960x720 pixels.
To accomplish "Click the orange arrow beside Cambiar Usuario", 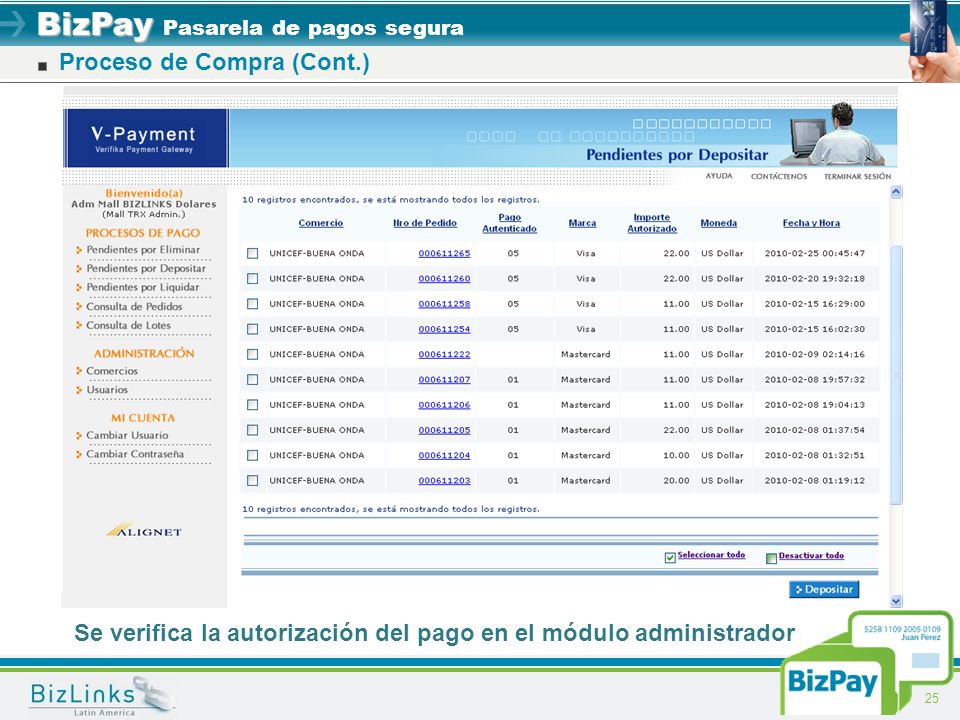I will click(79, 436).
